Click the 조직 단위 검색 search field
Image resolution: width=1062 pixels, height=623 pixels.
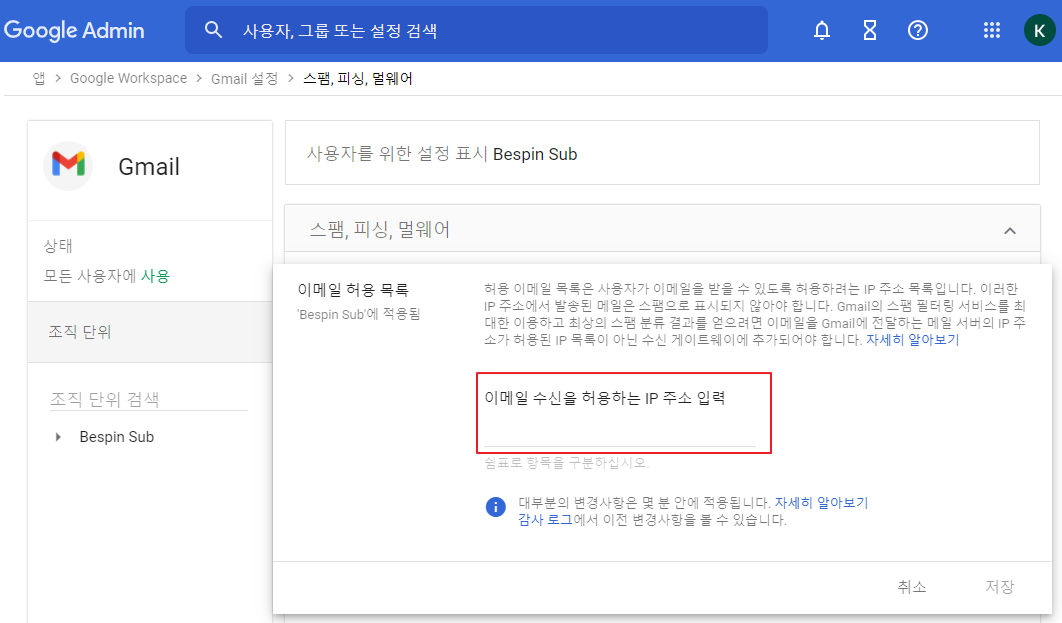pos(149,400)
